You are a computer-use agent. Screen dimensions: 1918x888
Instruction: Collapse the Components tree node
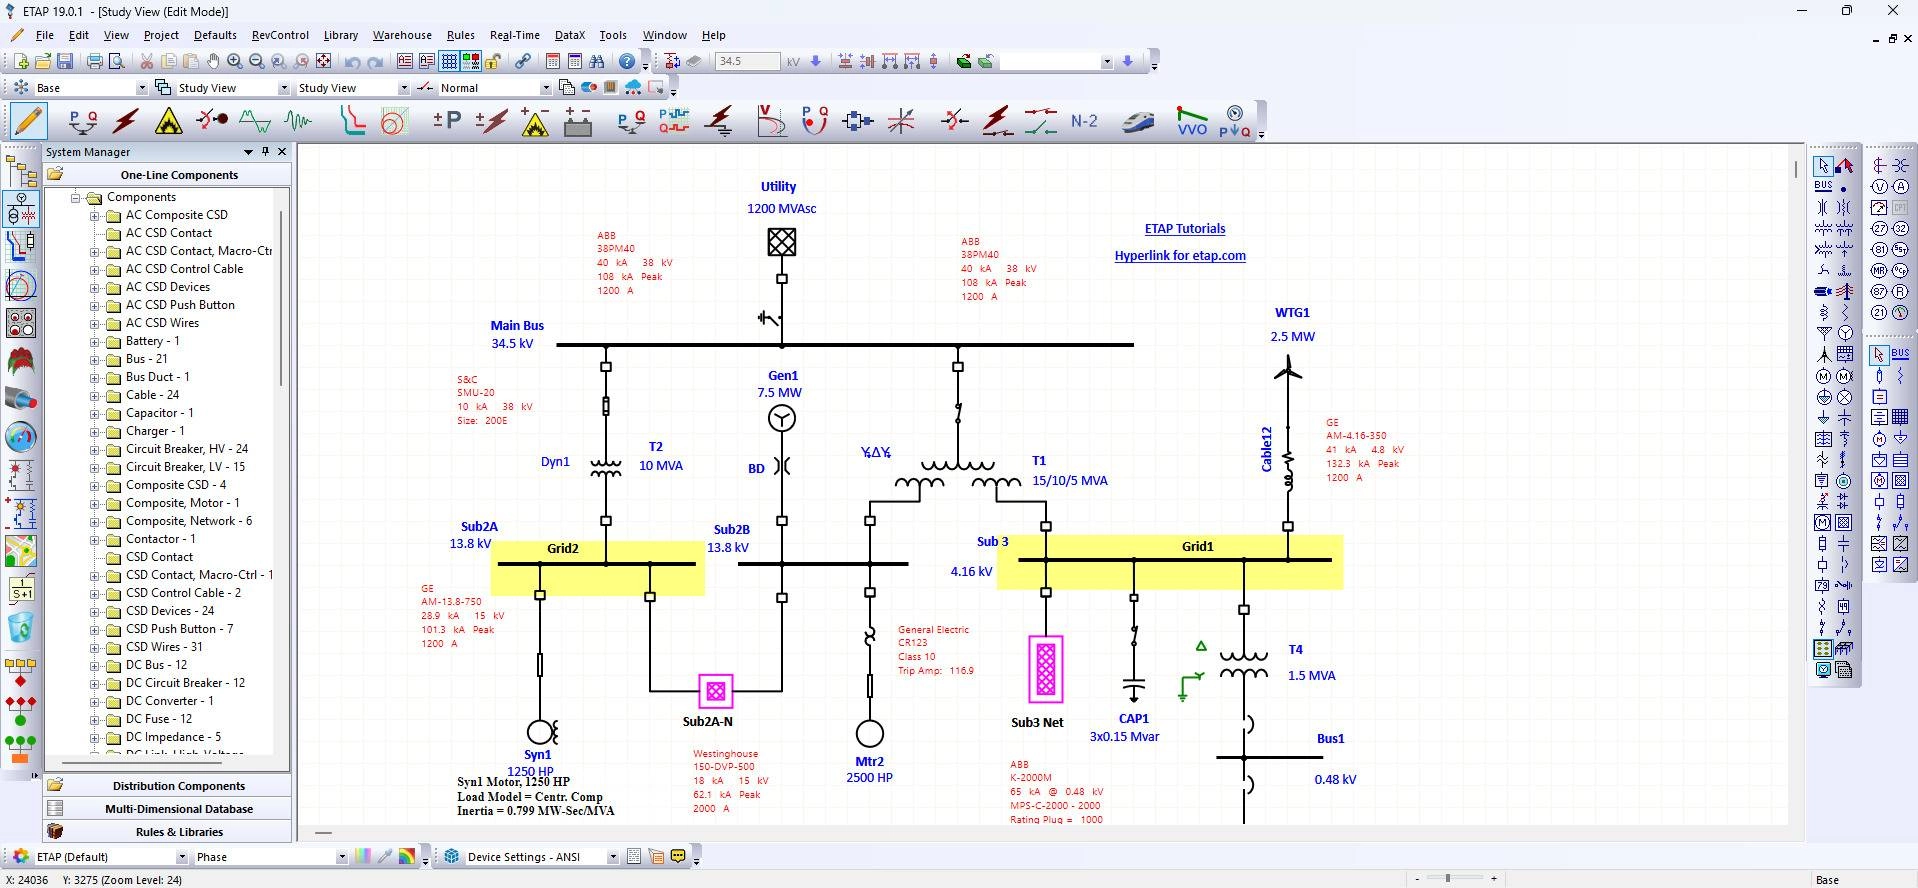click(x=75, y=198)
